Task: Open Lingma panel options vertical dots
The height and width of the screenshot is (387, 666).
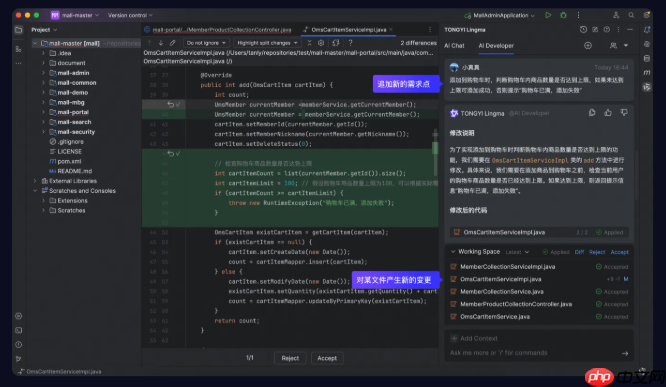Action: tap(618, 30)
